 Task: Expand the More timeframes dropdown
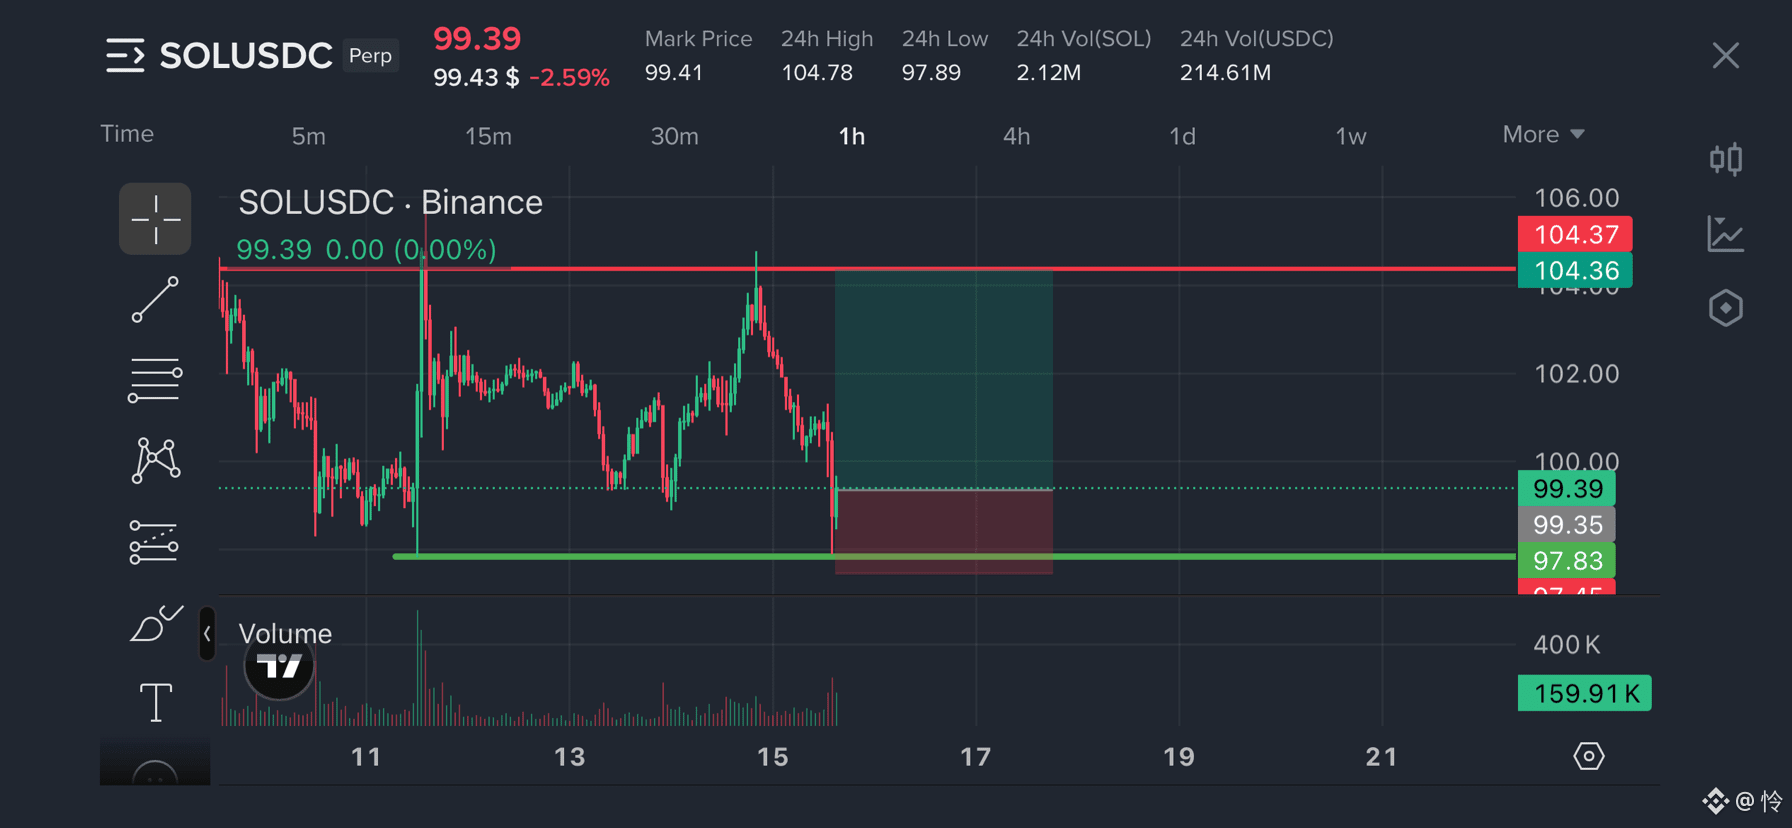click(1543, 135)
